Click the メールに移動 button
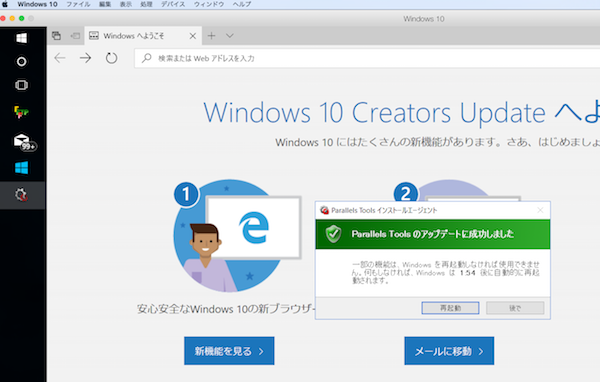 449,351
